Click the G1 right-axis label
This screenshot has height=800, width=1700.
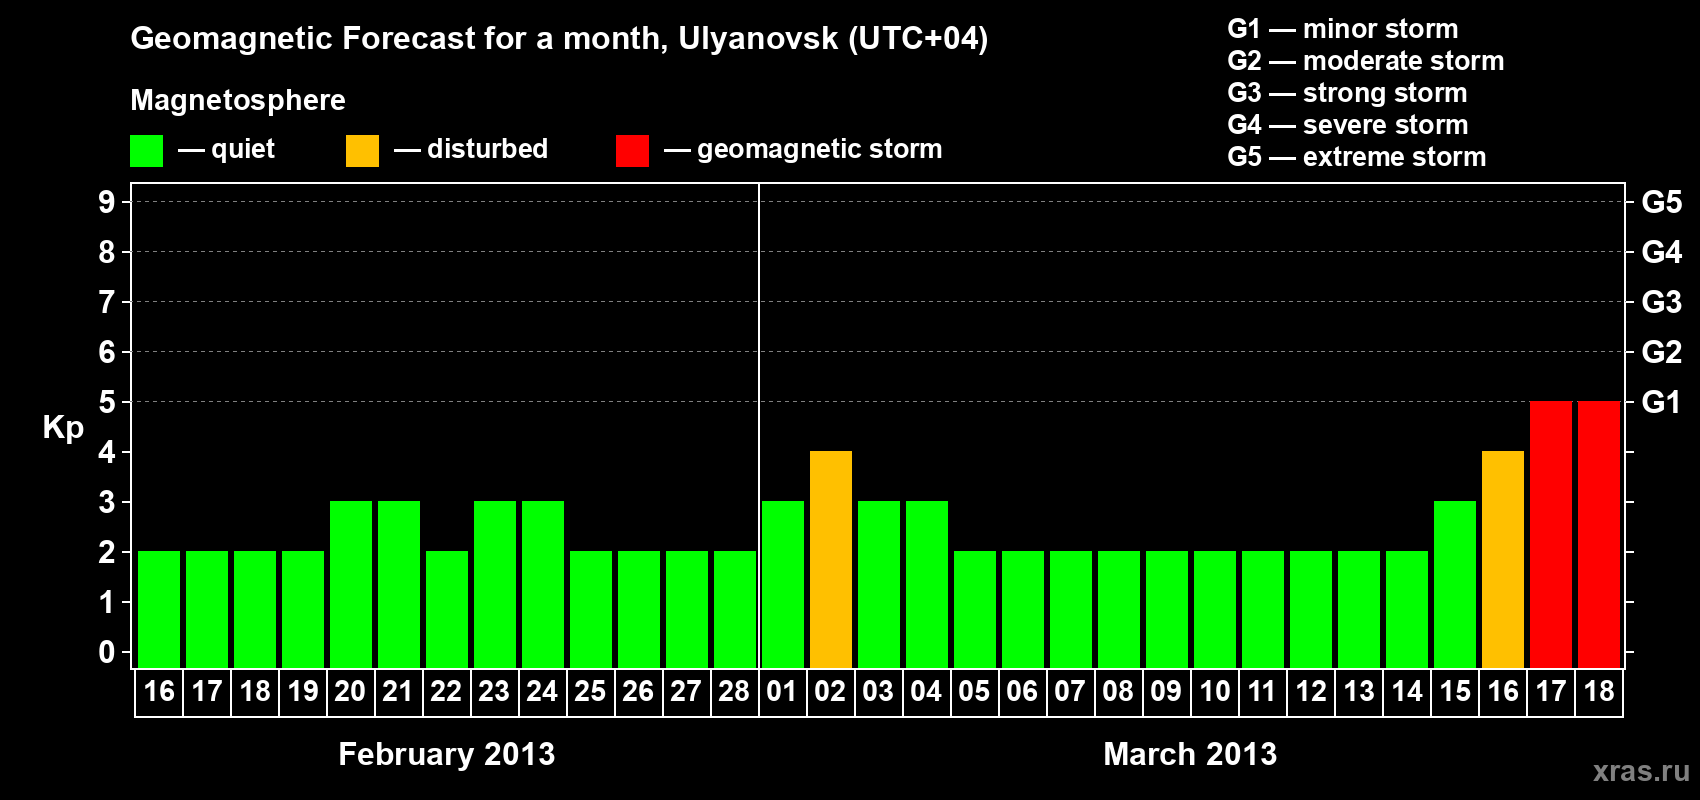[1661, 402]
